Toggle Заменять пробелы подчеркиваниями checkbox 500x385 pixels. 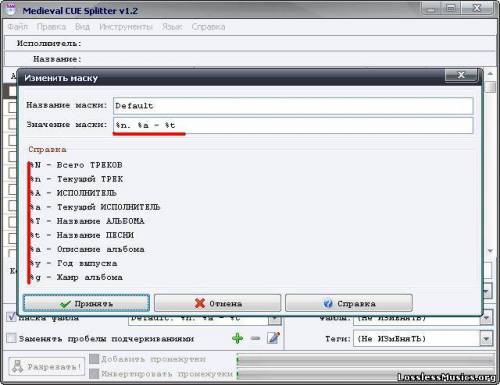coord(11,338)
